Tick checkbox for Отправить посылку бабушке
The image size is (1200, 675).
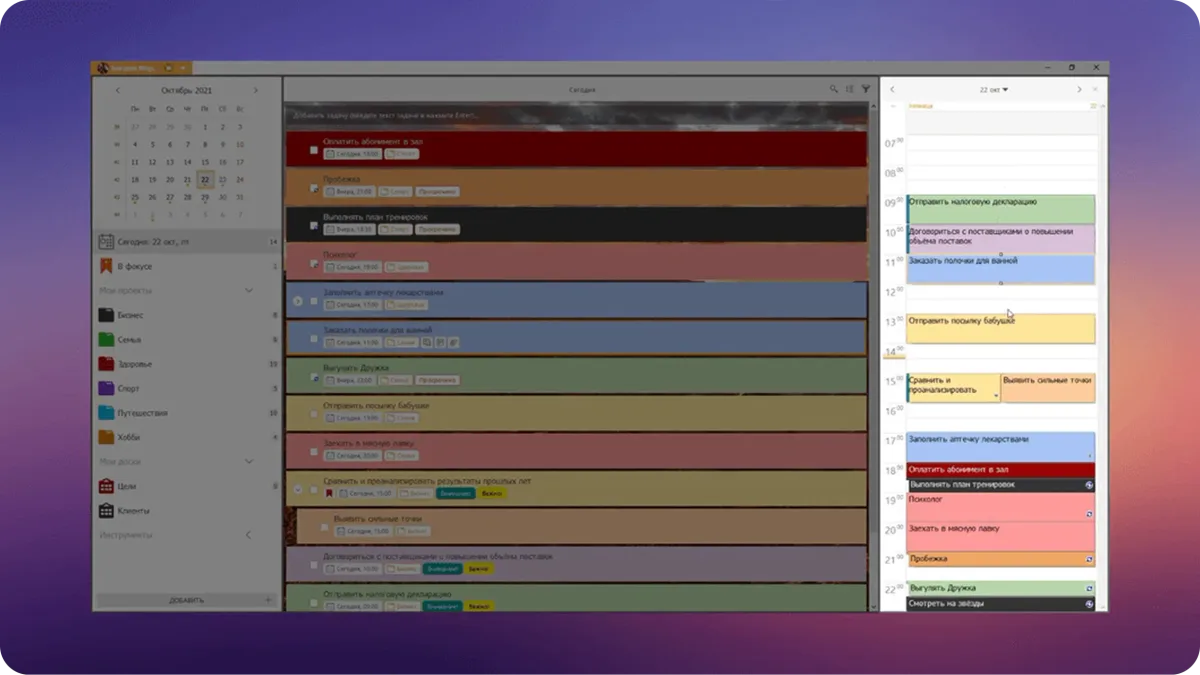pyautogui.click(x=314, y=413)
